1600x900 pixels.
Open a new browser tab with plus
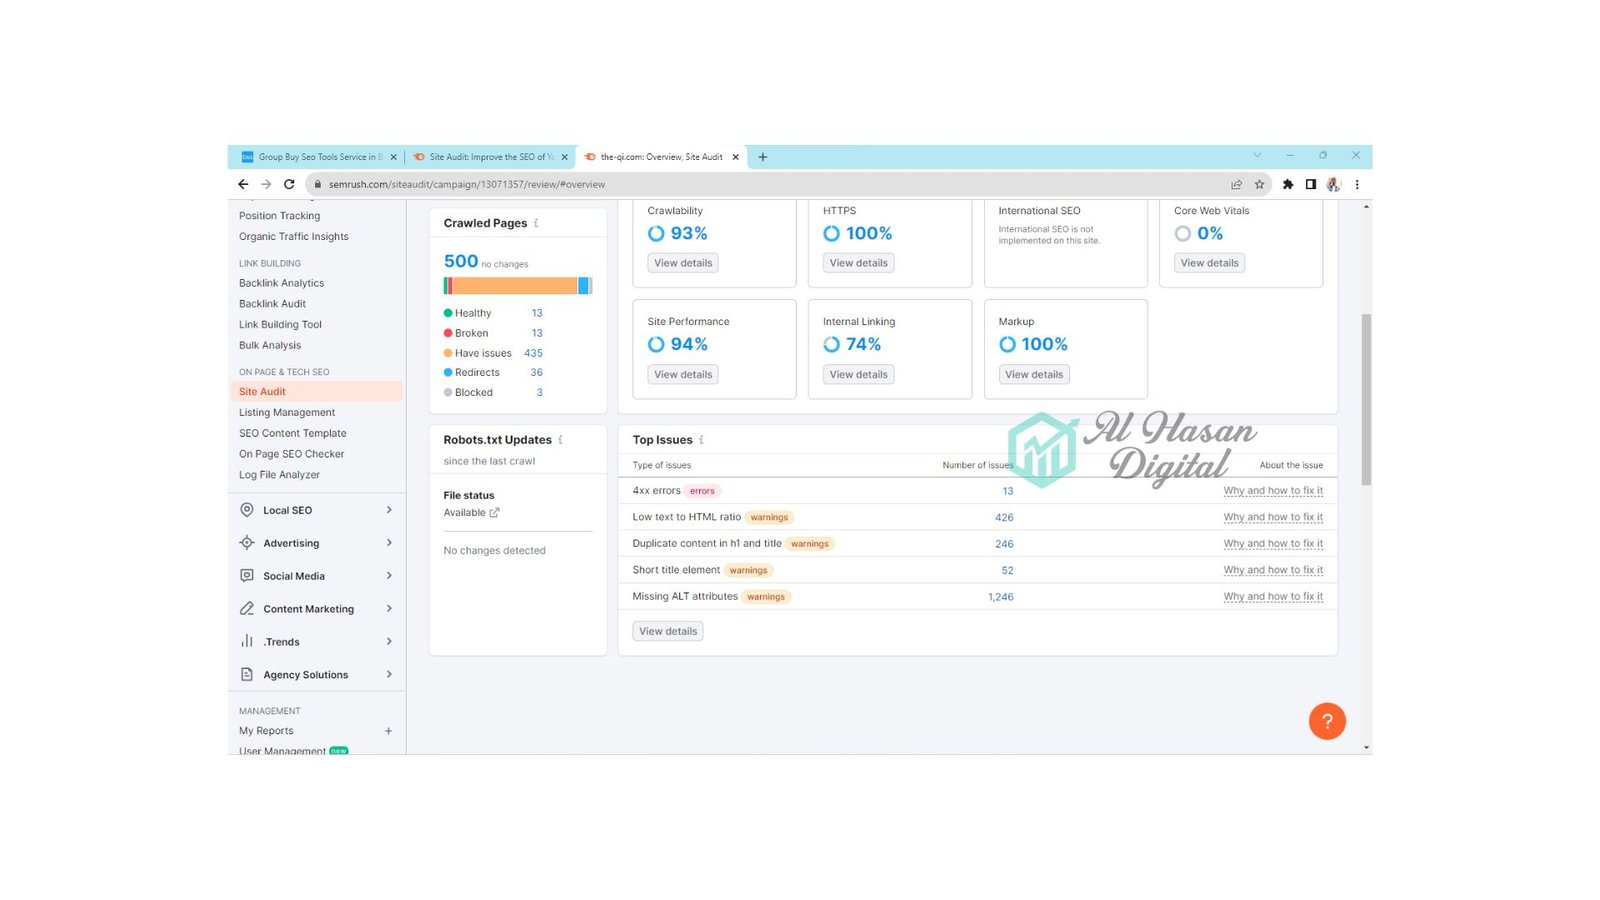[x=763, y=157]
